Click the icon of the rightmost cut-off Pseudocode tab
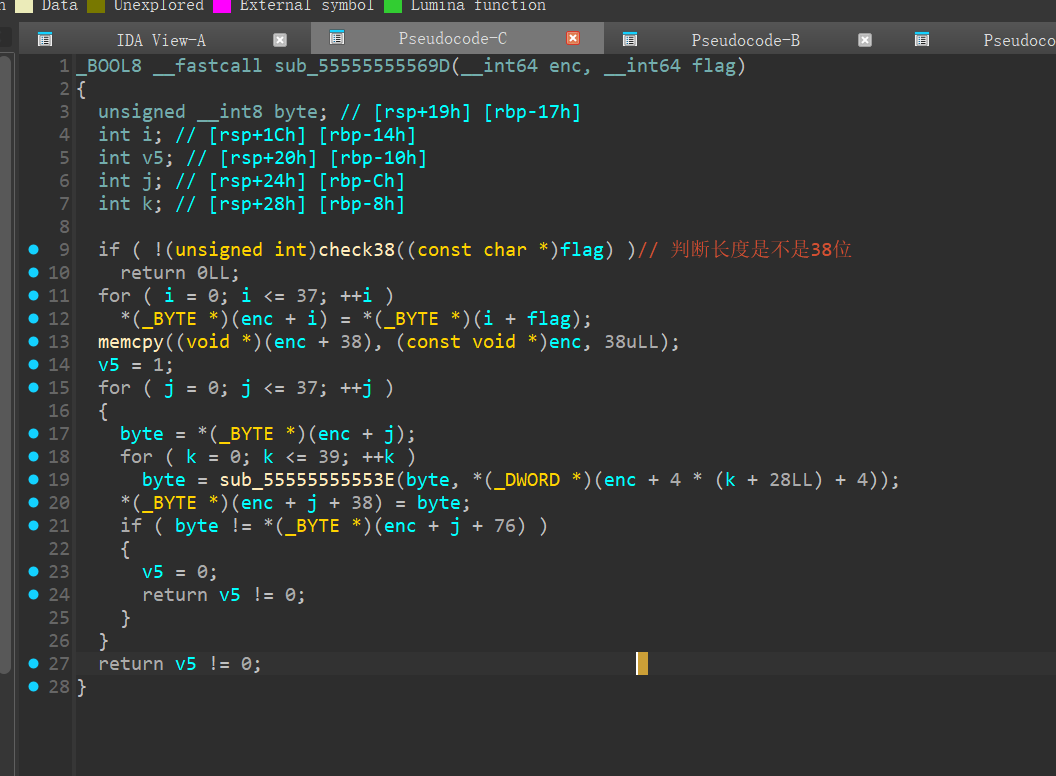 [922, 40]
